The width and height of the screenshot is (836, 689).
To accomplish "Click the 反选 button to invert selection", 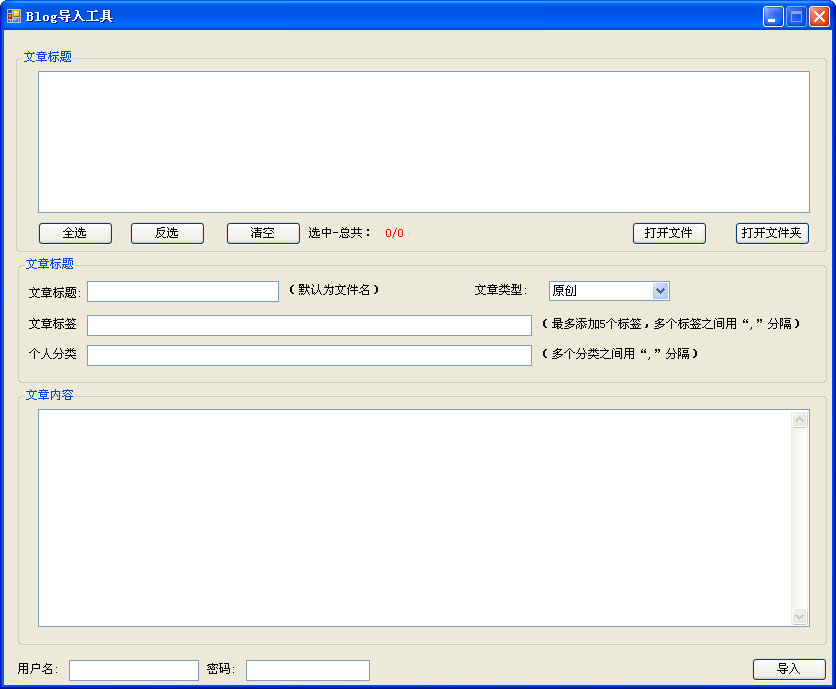I will pos(166,233).
